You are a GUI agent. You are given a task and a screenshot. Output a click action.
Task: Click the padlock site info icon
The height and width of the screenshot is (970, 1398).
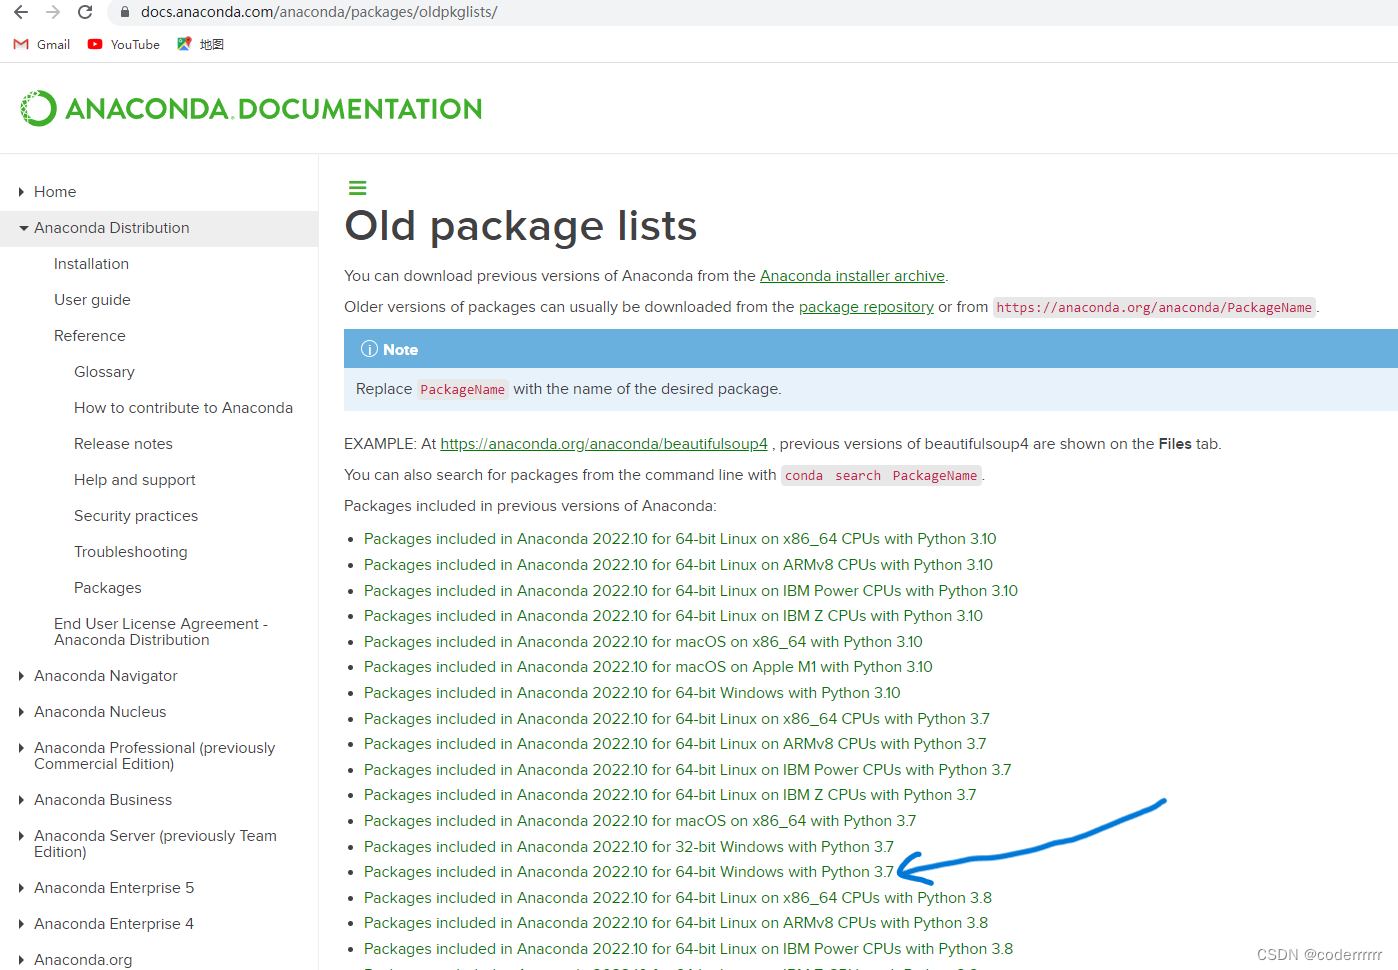124,12
